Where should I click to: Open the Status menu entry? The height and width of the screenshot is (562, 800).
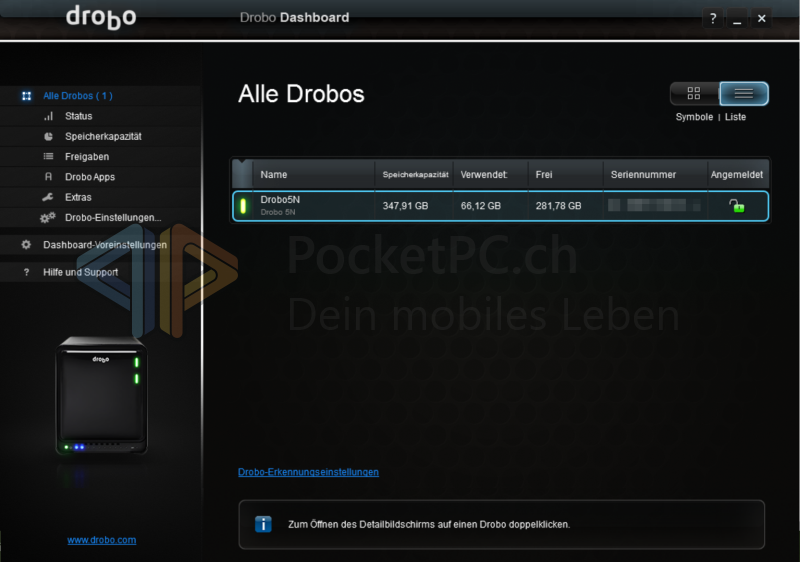(x=79, y=116)
